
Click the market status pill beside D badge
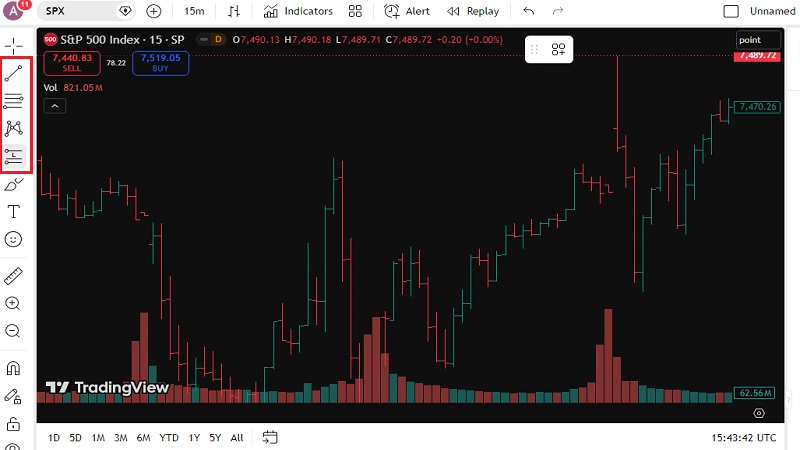(204, 39)
